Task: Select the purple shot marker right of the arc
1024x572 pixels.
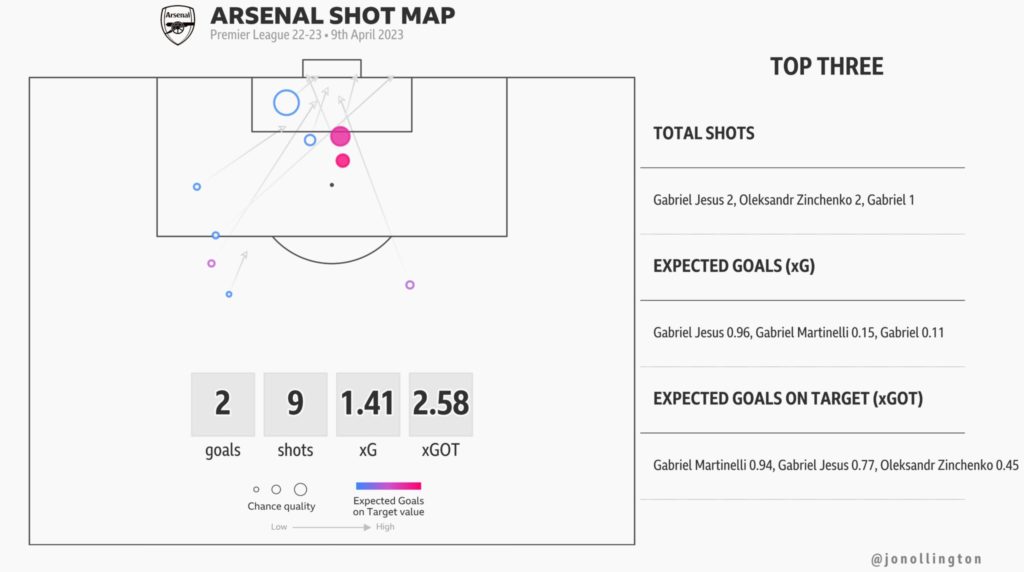Action: tap(410, 285)
